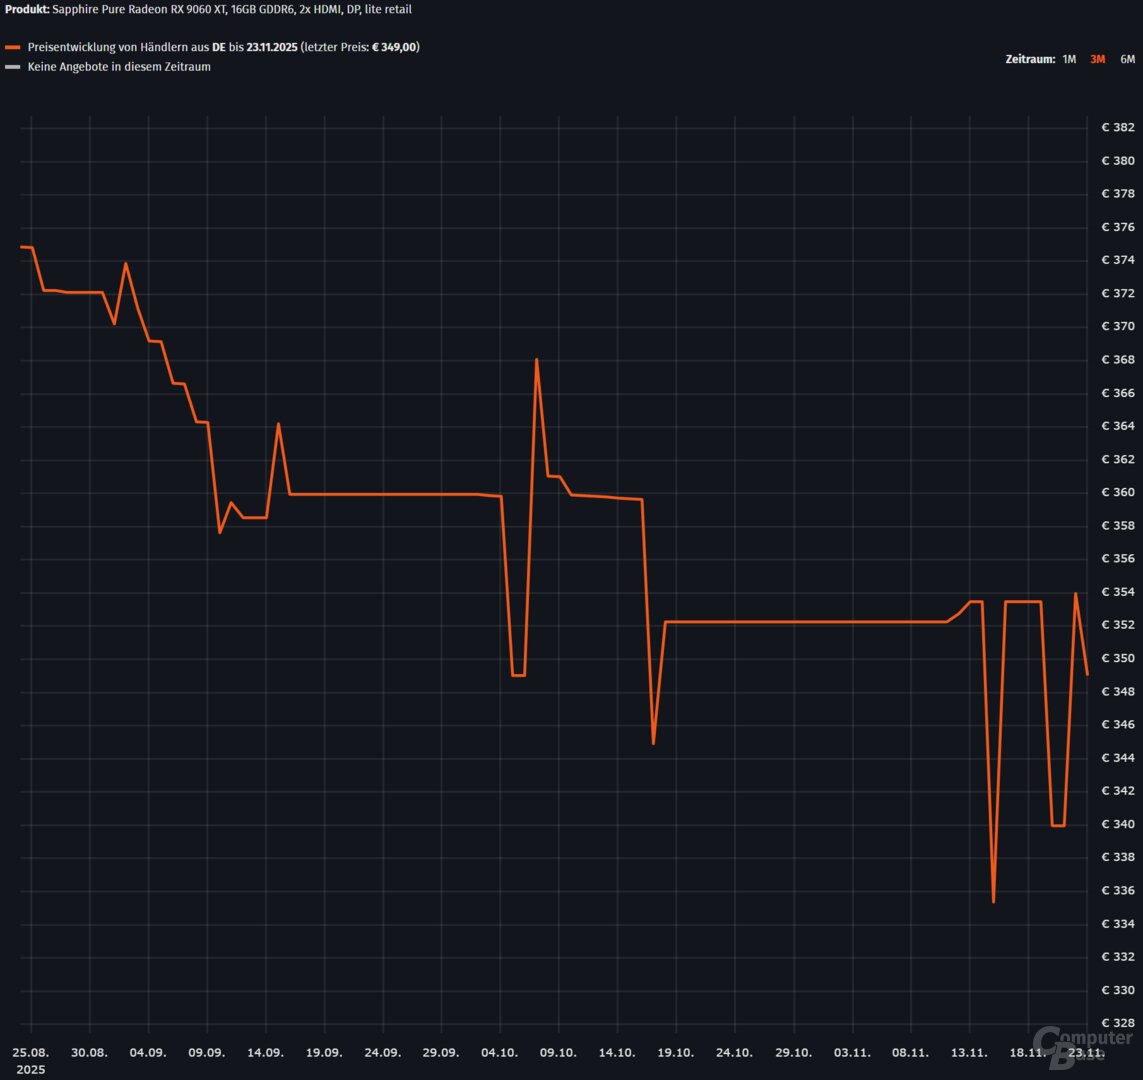Toggle the orange price trend legend line
This screenshot has width=1143, height=1080.
point(13,48)
